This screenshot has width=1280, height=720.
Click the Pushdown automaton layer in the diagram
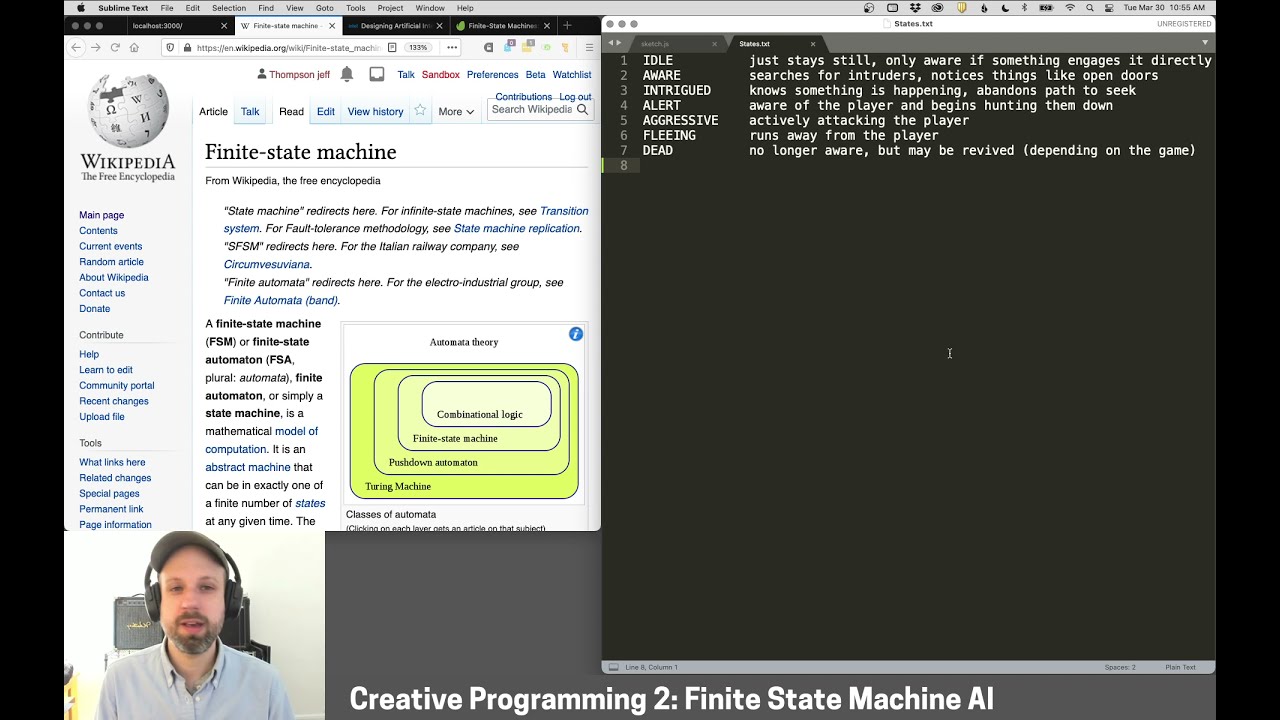[x=433, y=463]
